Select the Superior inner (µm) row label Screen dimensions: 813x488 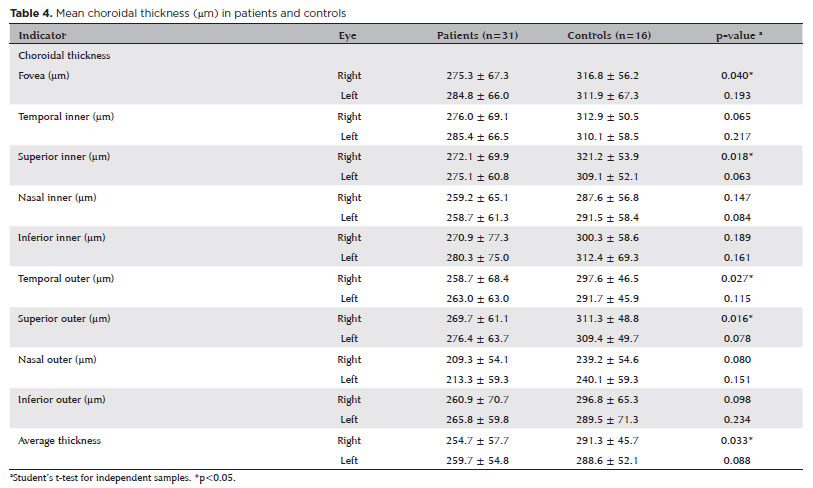66,157
